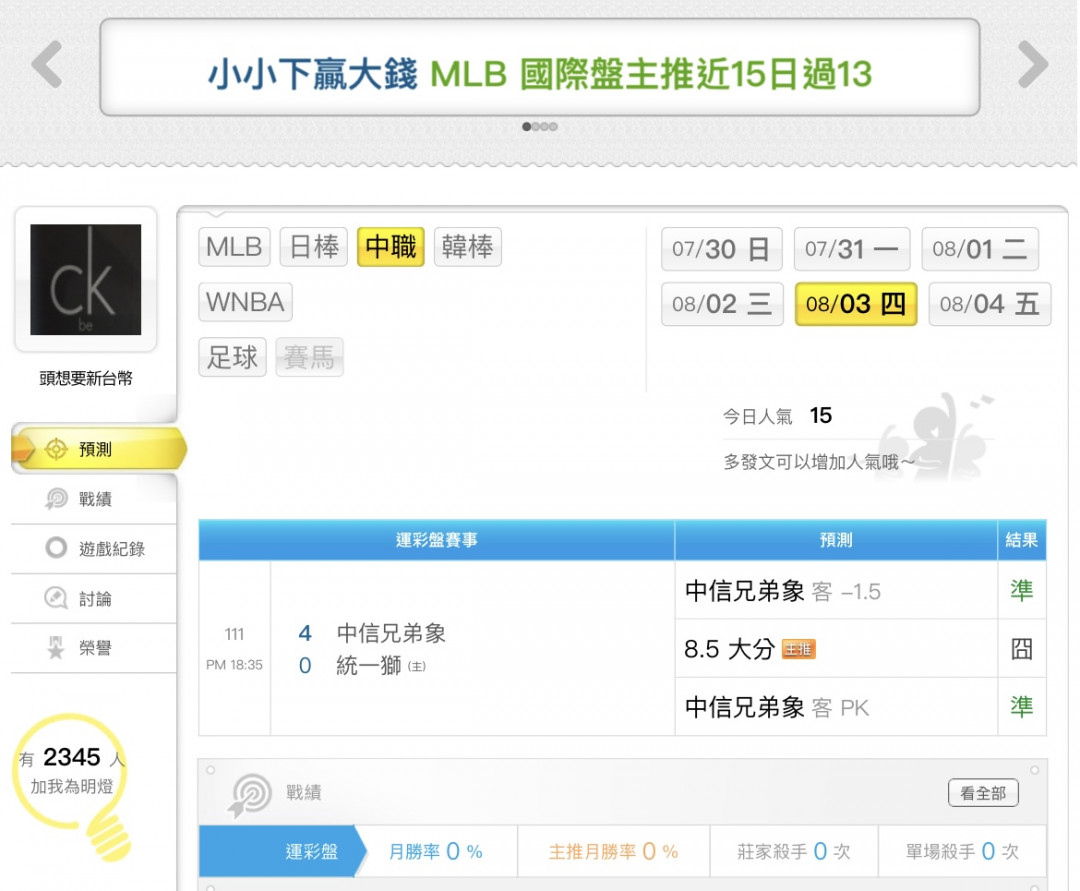
Task: Click the game time PM 18:35
Action: (x=234, y=665)
